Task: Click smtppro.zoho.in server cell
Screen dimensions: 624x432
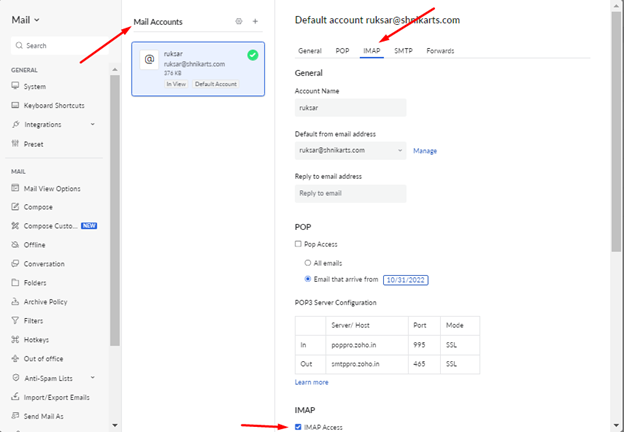Action: 367,364
